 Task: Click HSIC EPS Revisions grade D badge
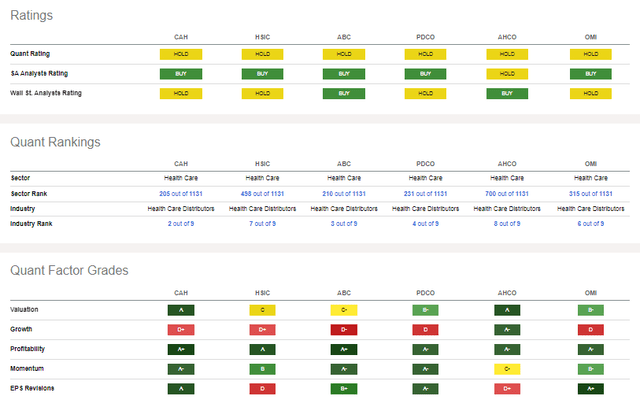[x=262, y=389]
